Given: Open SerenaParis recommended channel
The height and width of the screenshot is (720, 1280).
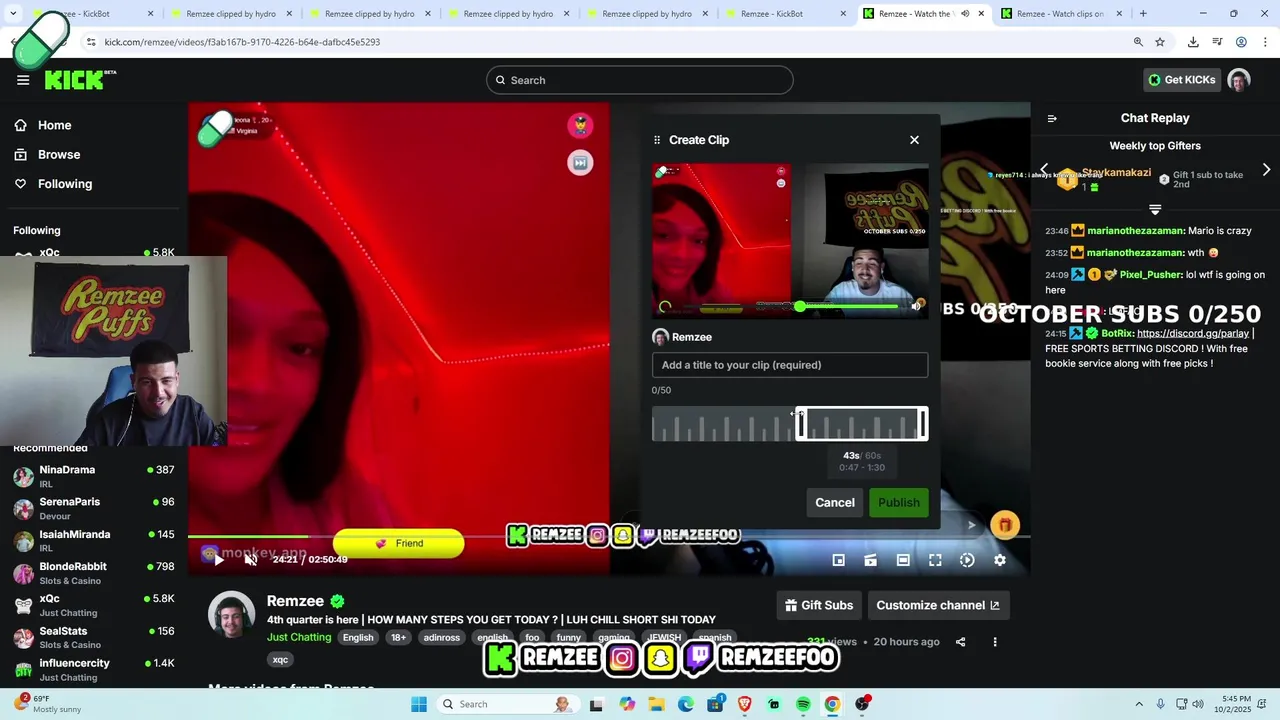Looking at the screenshot, I should (93, 508).
